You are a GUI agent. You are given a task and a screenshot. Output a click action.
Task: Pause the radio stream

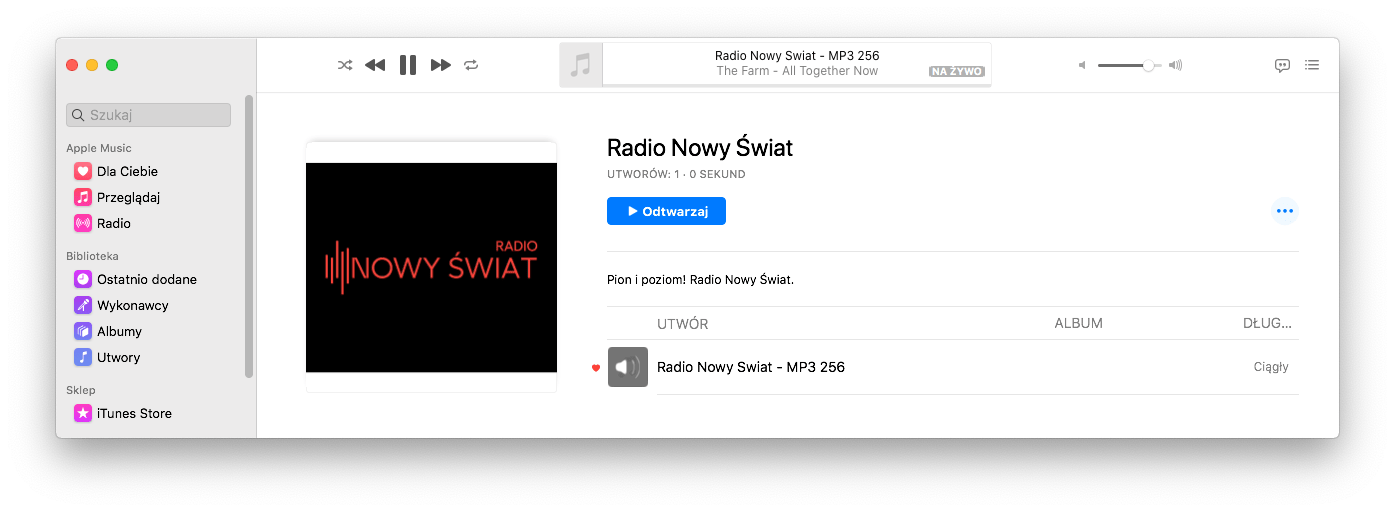tap(408, 65)
